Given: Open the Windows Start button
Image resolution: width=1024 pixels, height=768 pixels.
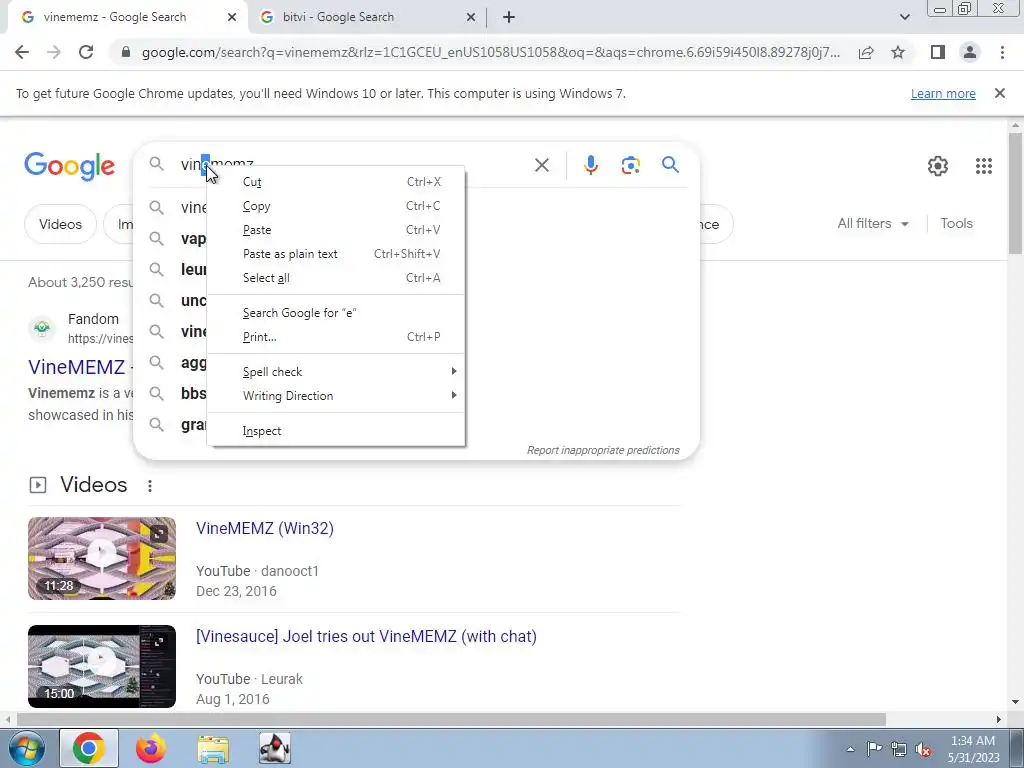Looking at the screenshot, I should tap(26, 748).
